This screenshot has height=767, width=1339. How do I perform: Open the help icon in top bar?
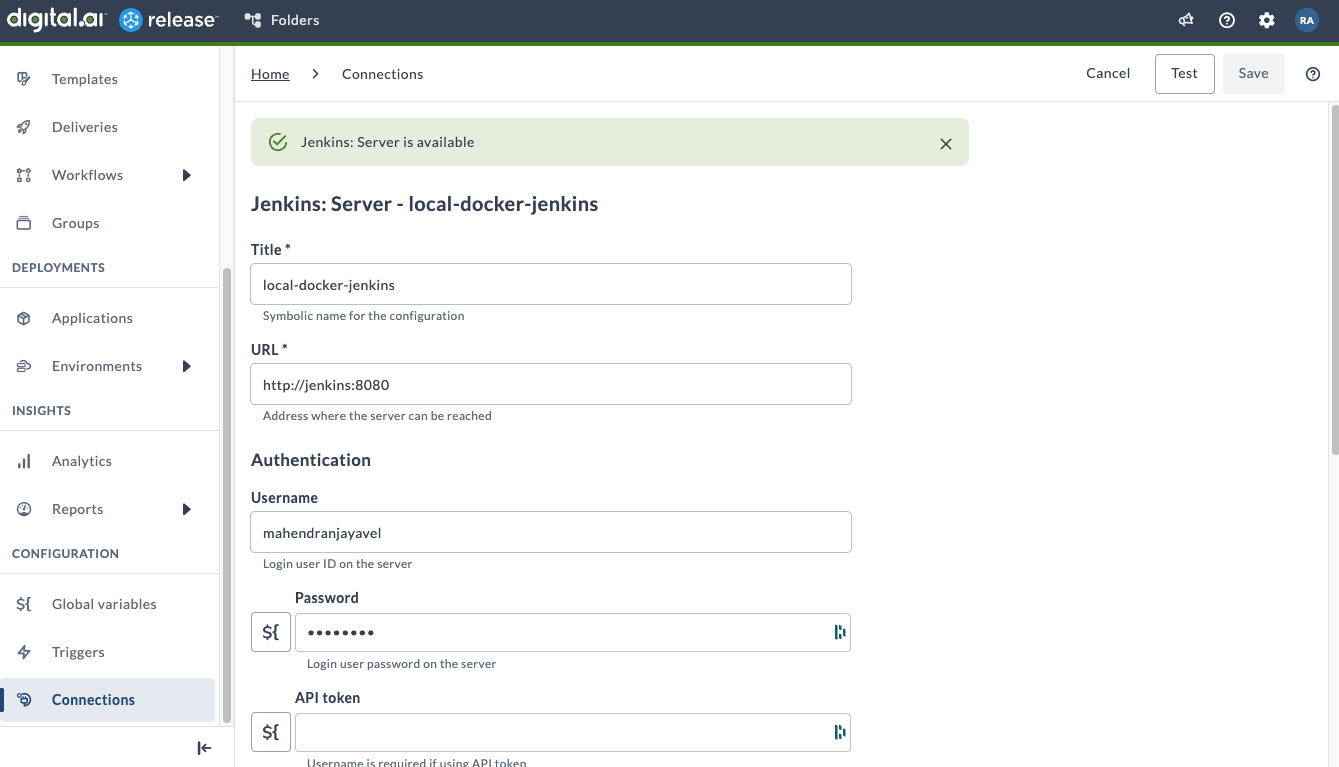[x=1227, y=20]
